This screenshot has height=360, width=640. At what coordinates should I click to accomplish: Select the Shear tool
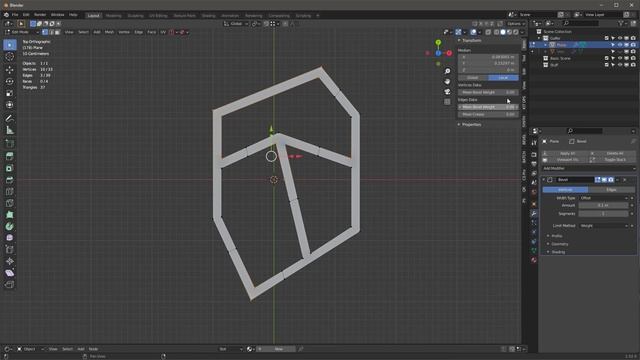point(10,273)
